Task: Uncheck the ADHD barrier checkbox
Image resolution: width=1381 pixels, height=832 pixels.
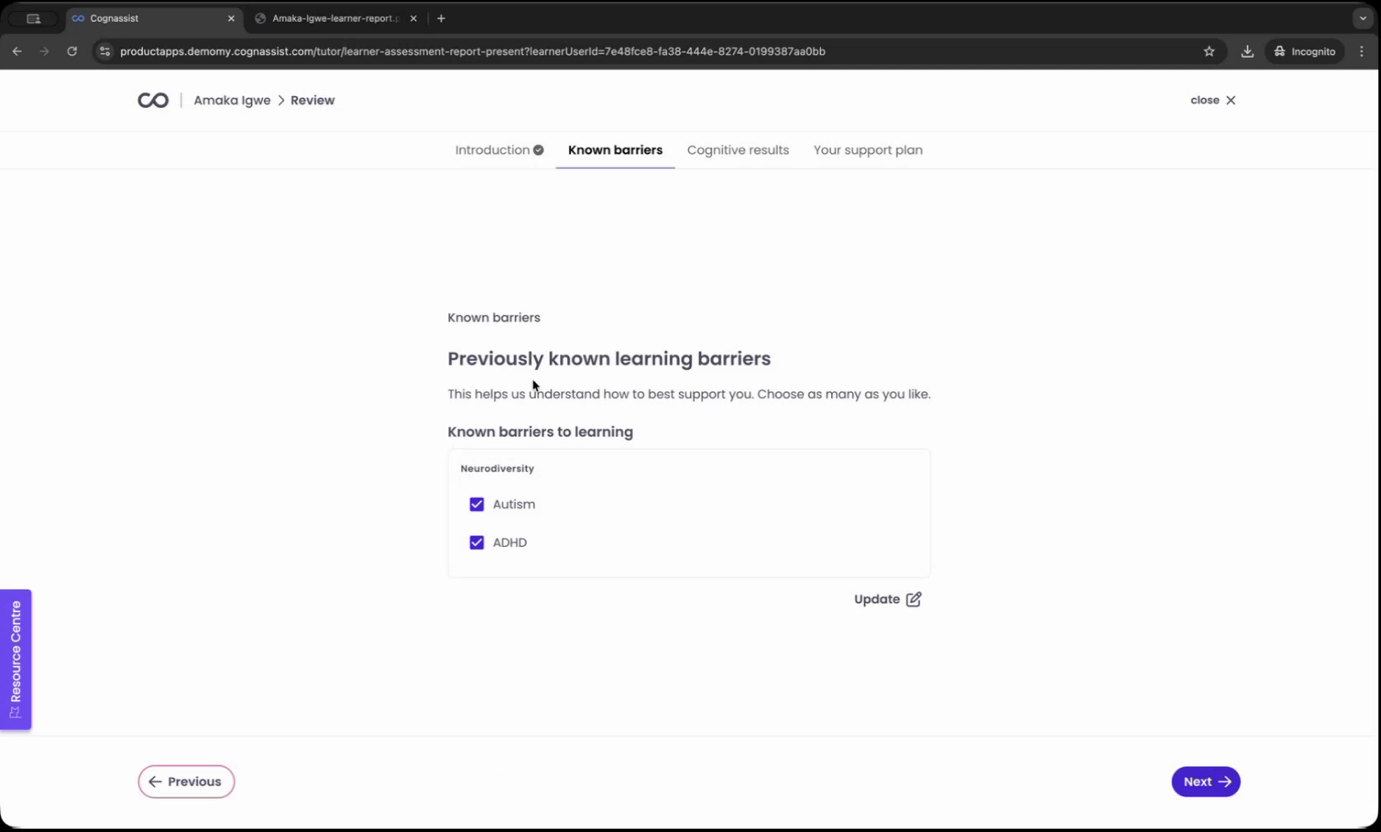Action: (477, 542)
